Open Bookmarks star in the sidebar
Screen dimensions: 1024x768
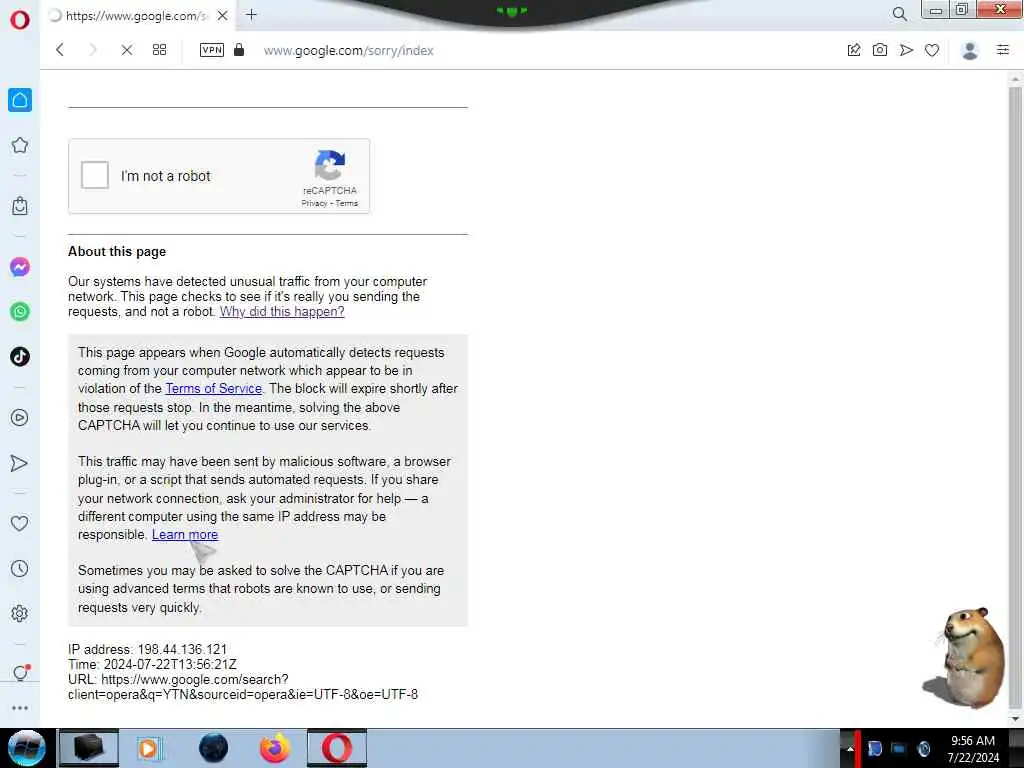(20, 145)
